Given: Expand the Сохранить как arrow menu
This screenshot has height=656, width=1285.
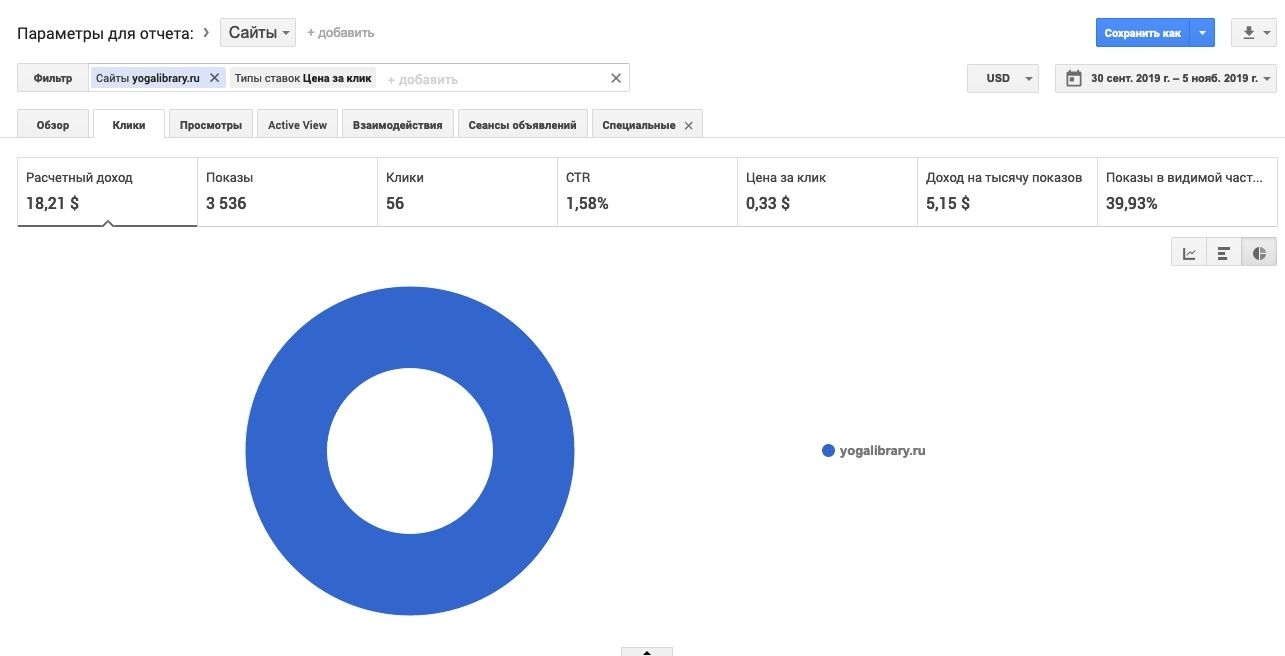Looking at the screenshot, I should click(x=1203, y=33).
